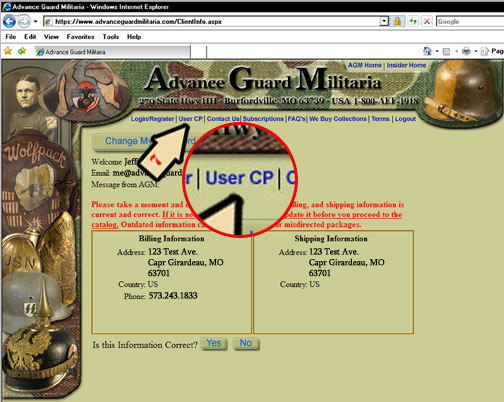Click the security padlock icon
The width and height of the screenshot is (504, 402).
click(x=397, y=22)
